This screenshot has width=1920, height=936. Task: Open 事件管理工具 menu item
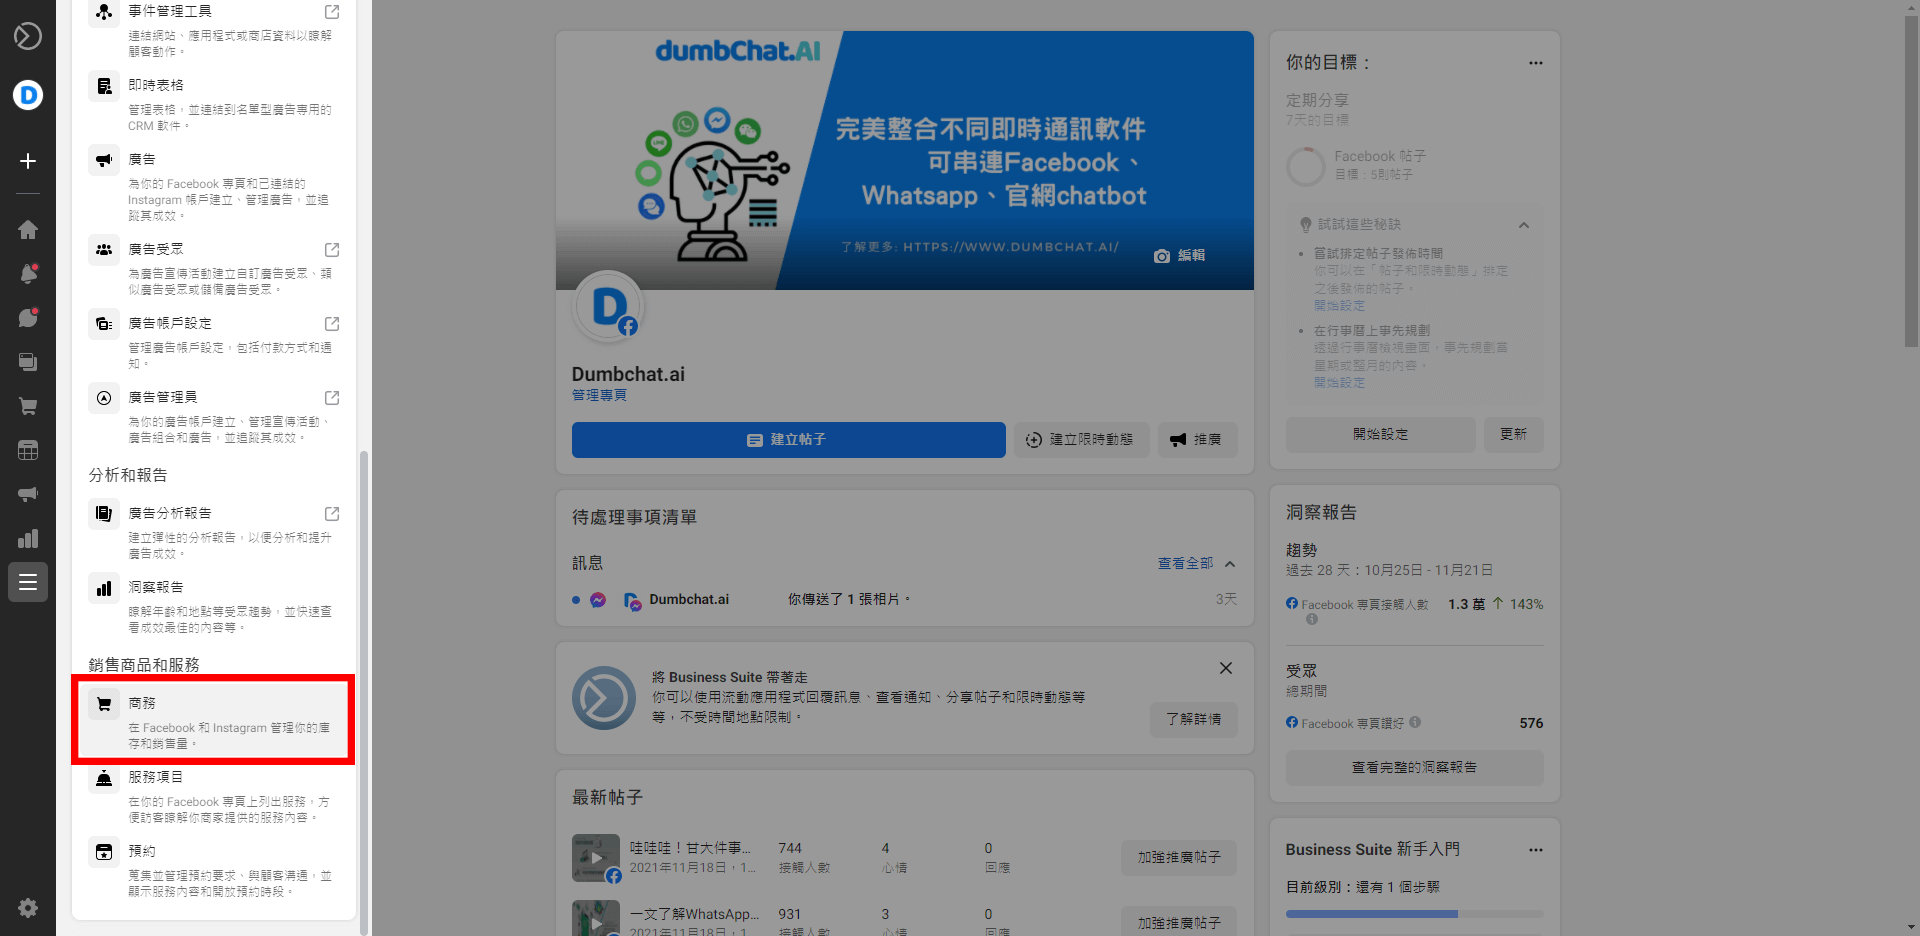tap(214, 31)
